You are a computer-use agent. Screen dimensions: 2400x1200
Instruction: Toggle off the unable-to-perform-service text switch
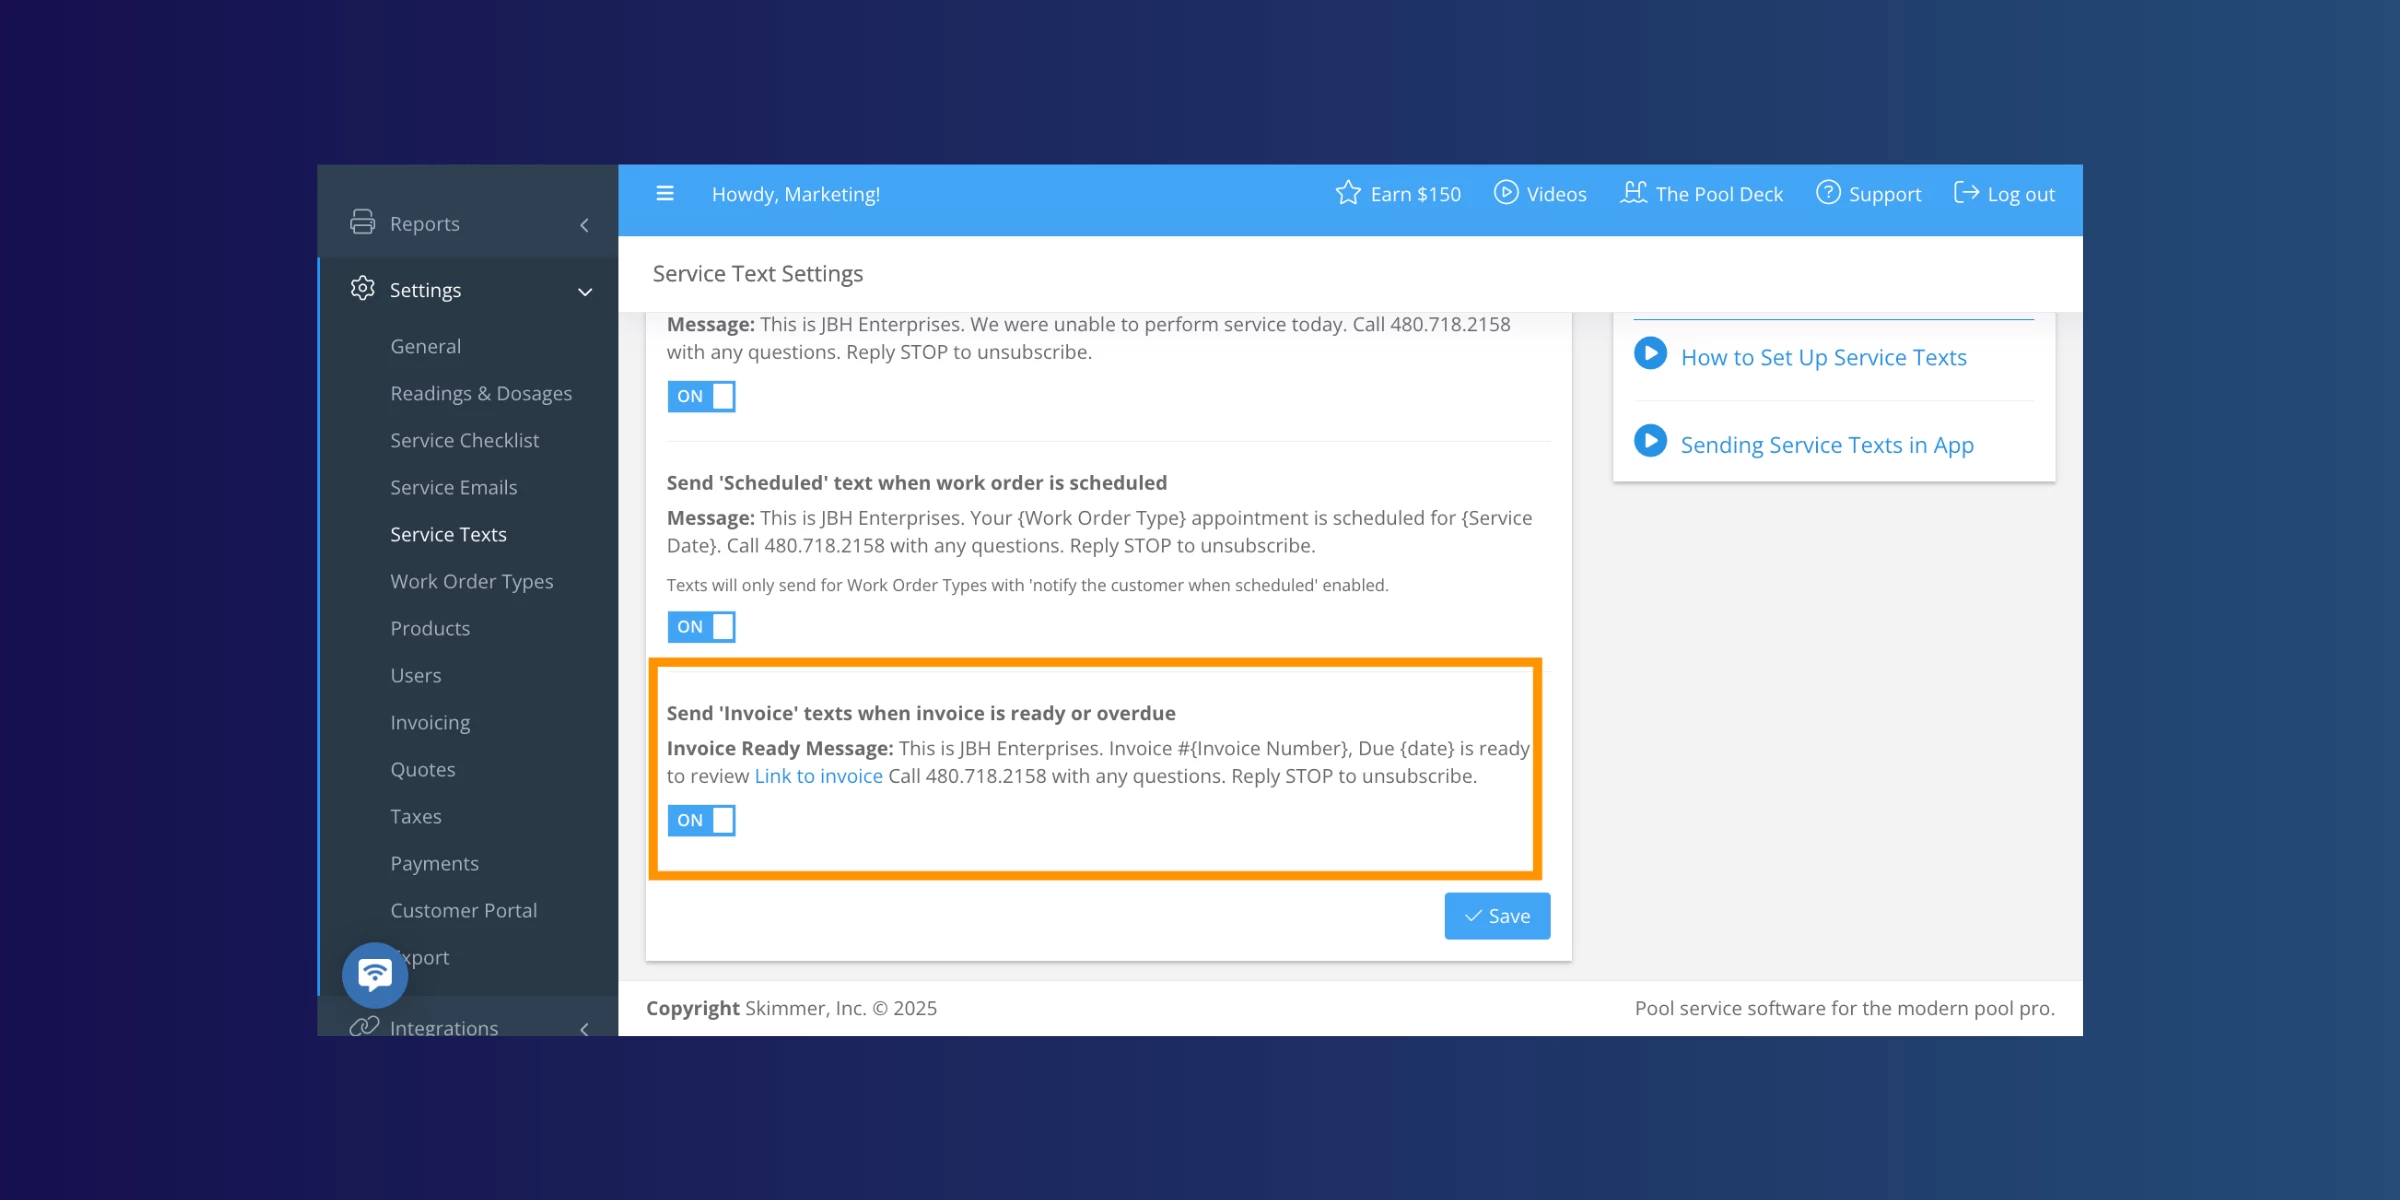click(701, 396)
